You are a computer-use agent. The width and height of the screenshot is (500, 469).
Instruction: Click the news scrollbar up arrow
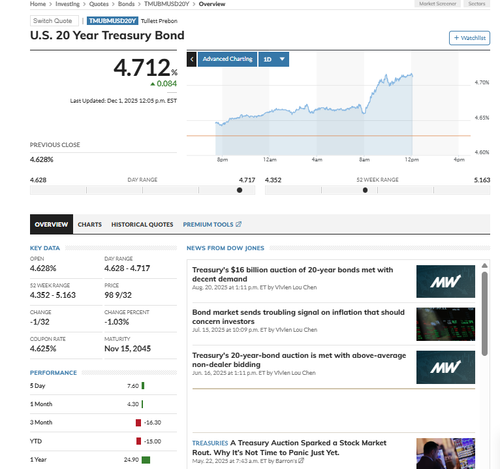[x=485, y=265]
